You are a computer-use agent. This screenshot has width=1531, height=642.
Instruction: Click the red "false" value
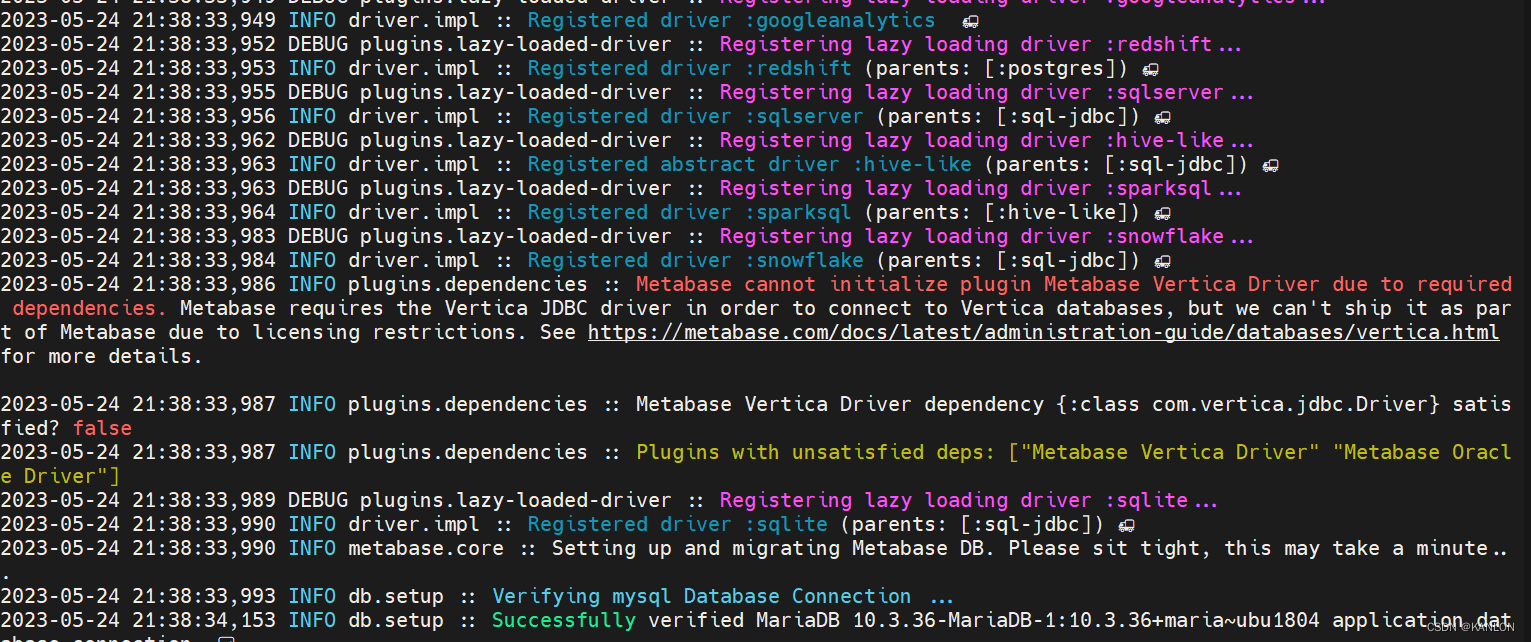pyautogui.click(x=102, y=428)
